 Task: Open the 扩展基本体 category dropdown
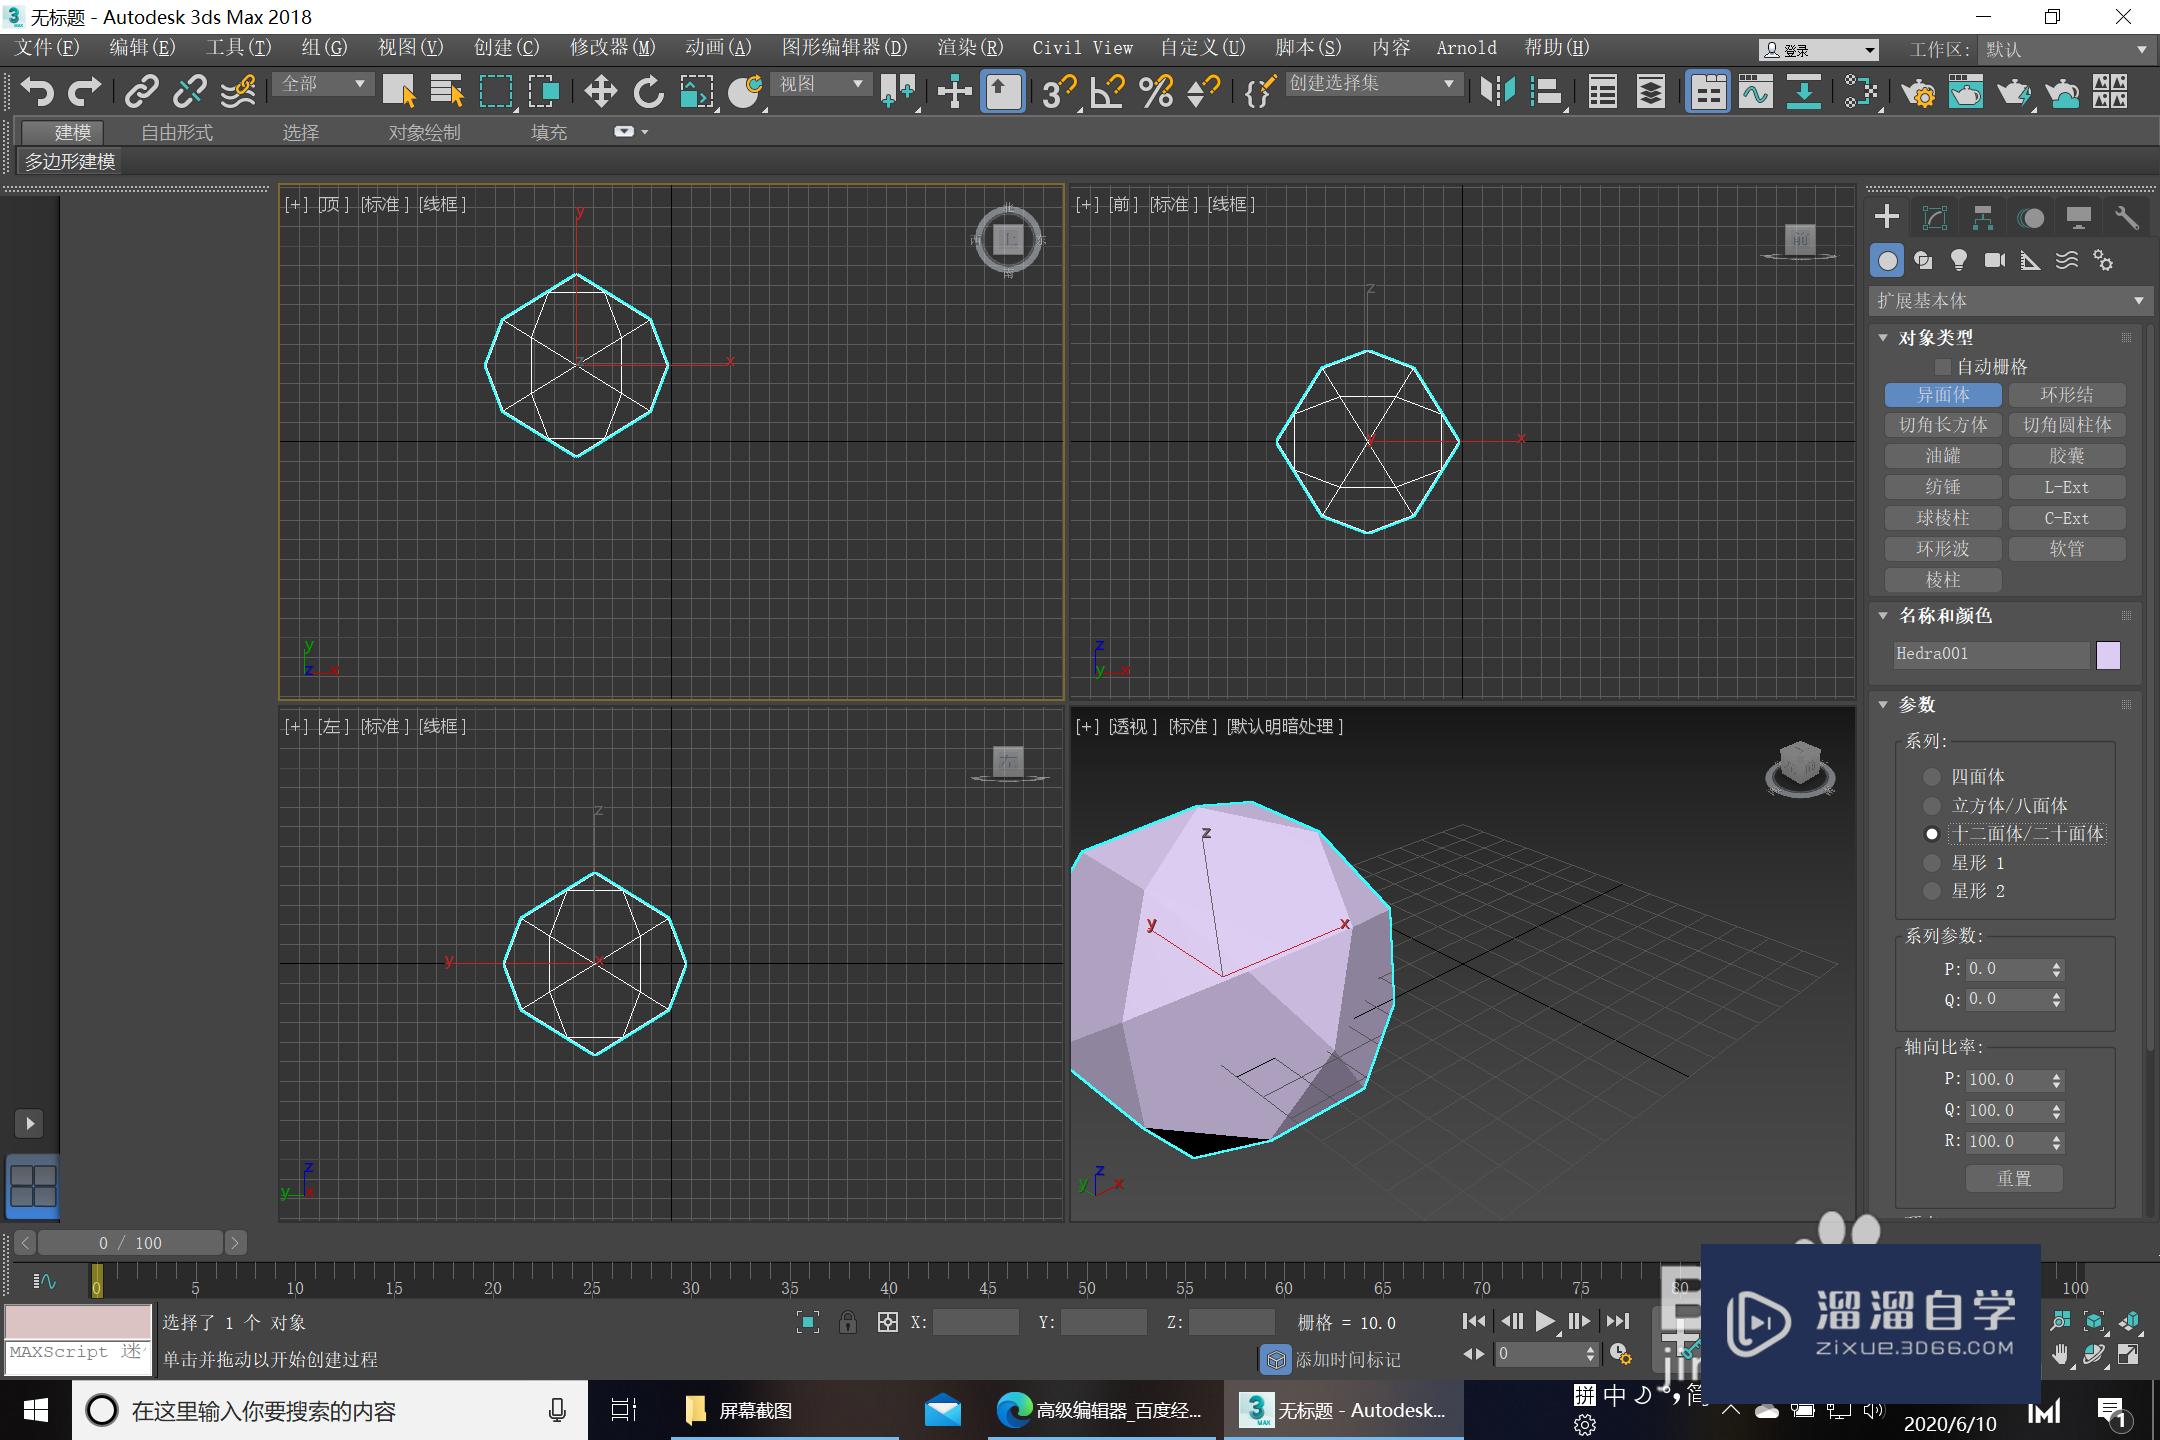click(x=2009, y=301)
